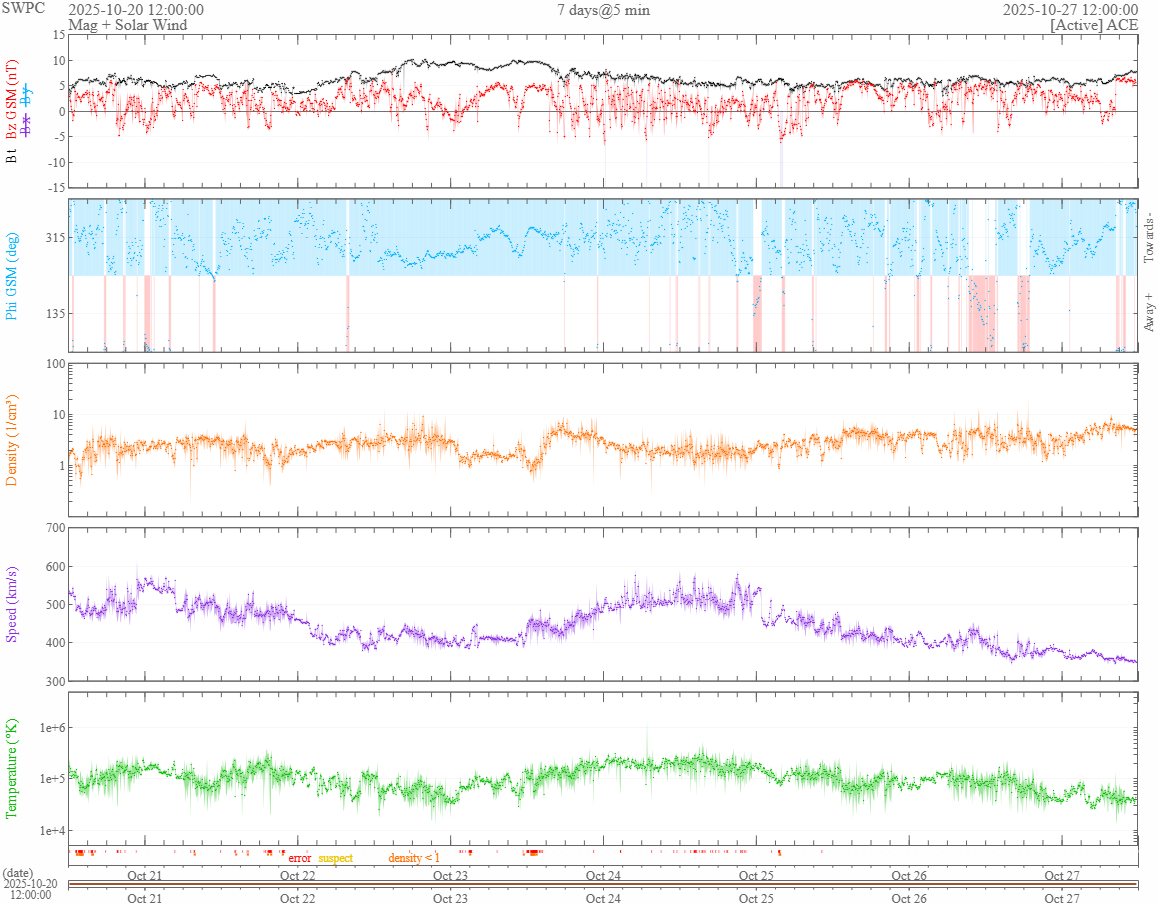Click the green Temperature axis label

[x=12, y=768]
